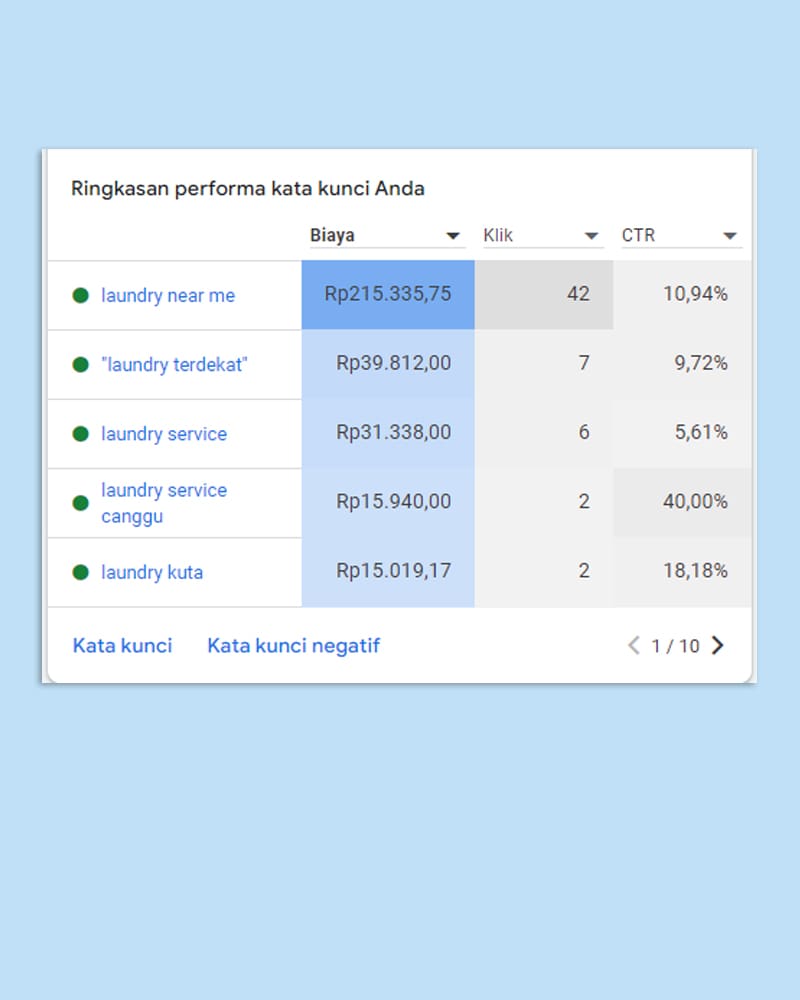Screen dimensions: 800x1000
Task: Go to next page of keywords
Action: pyautogui.click(x=717, y=646)
